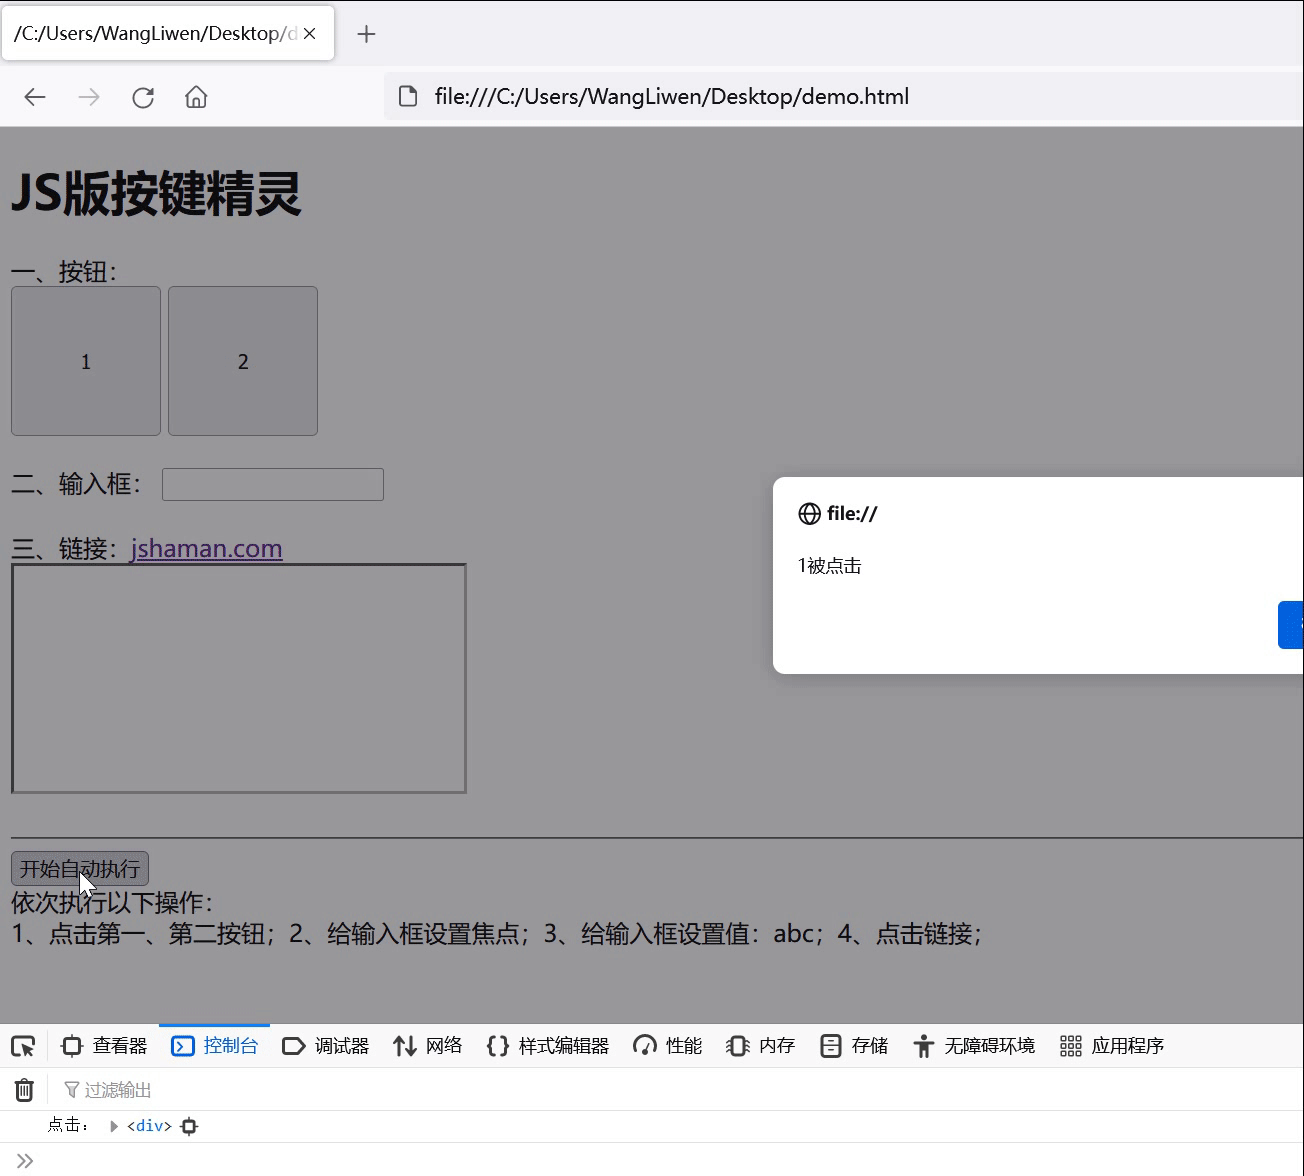The height and width of the screenshot is (1176, 1304).
Task: Reload the page with the refresh icon
Action: tap(142, 96)
